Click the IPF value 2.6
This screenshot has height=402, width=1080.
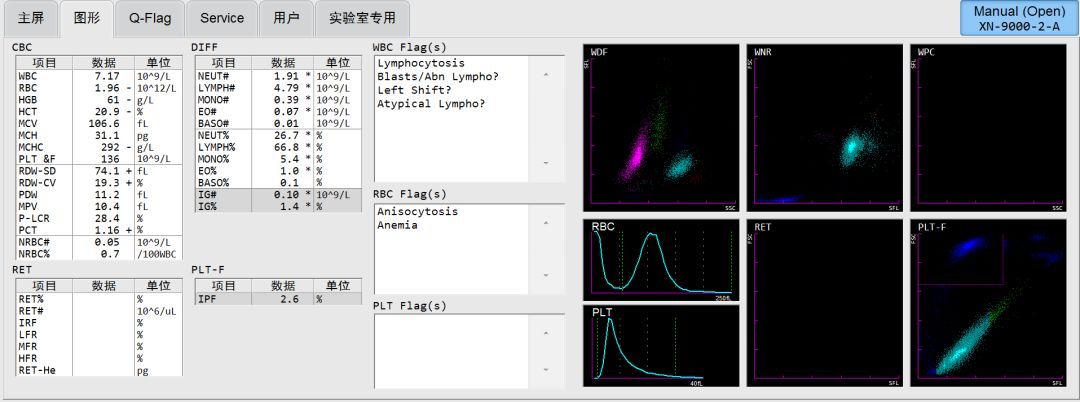290,299
